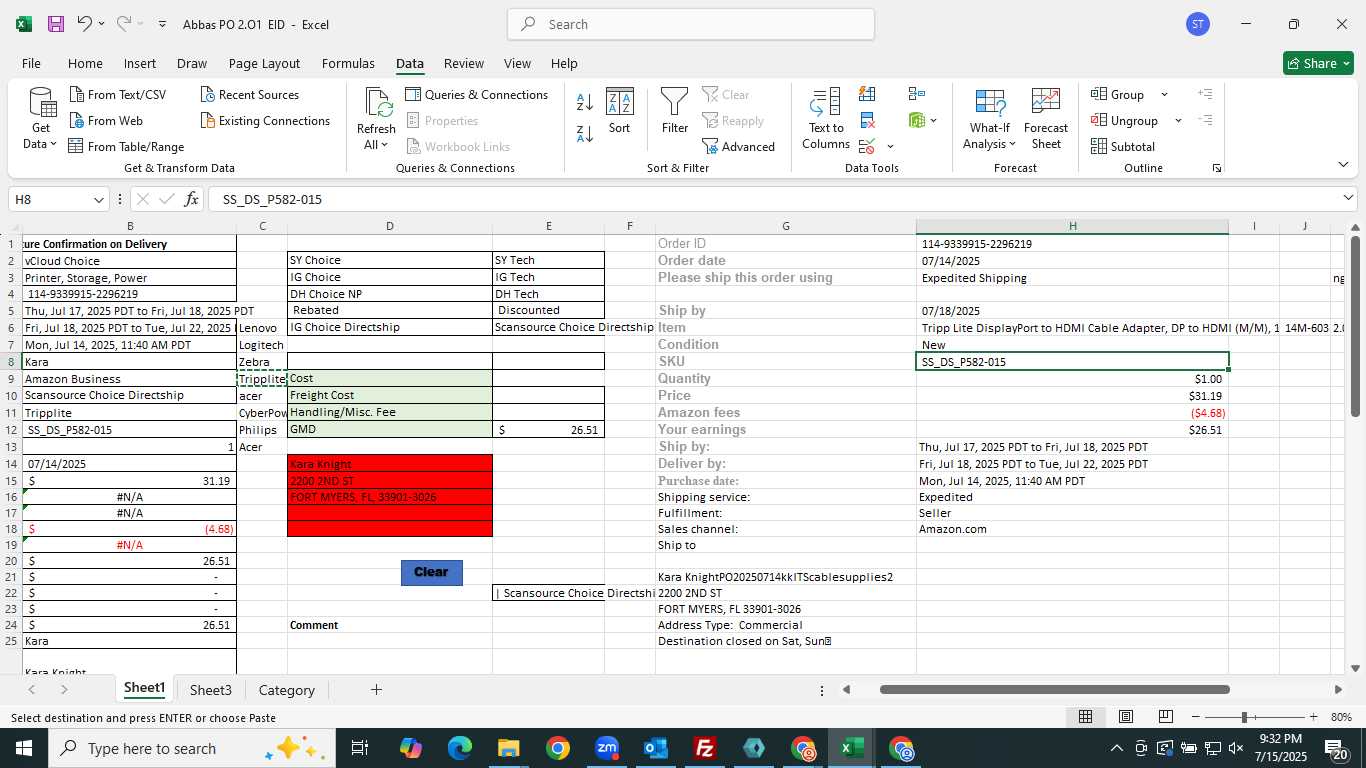This screenshot has height=768, width=1366.
Task: Click the green Data Model icon
Action: point(917,121)
